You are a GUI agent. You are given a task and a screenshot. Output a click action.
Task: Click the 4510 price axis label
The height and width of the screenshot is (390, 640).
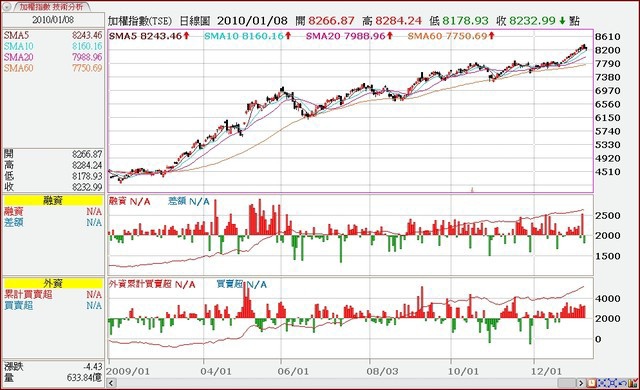coord(608,172)
